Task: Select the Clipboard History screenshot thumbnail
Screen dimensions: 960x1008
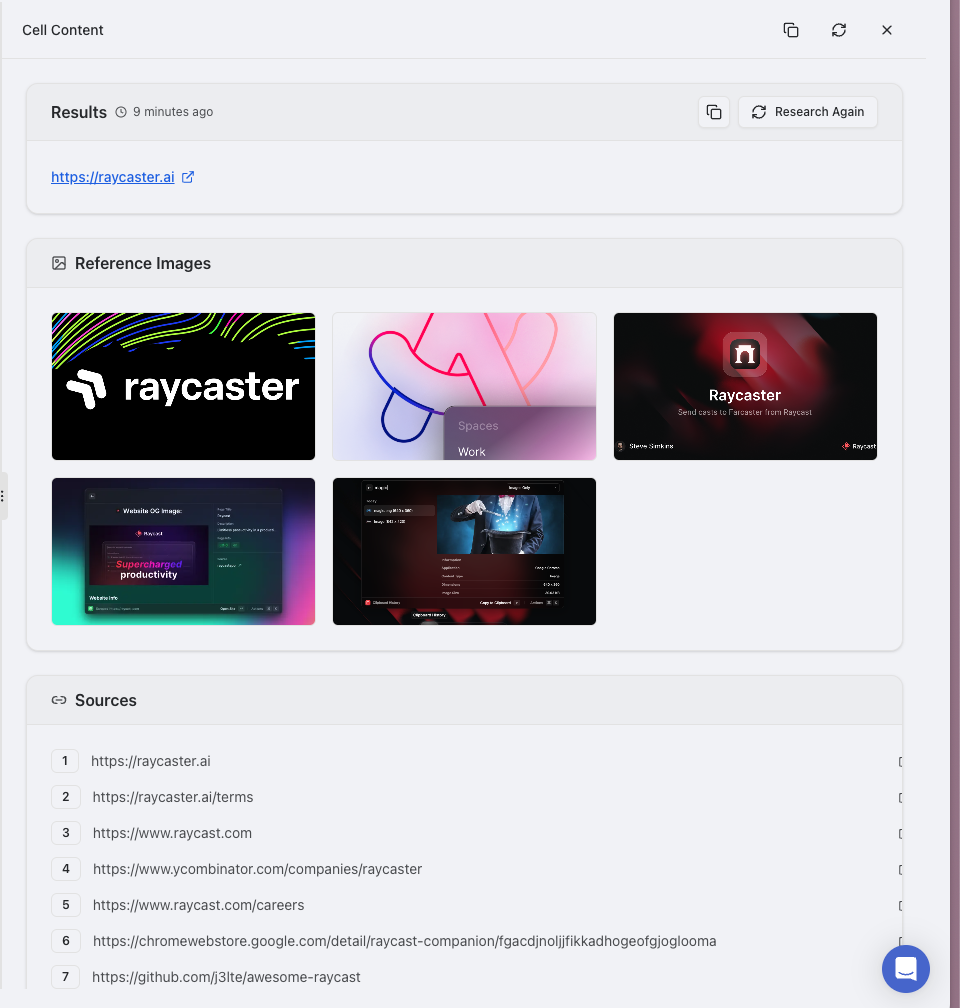Action: 464,551
